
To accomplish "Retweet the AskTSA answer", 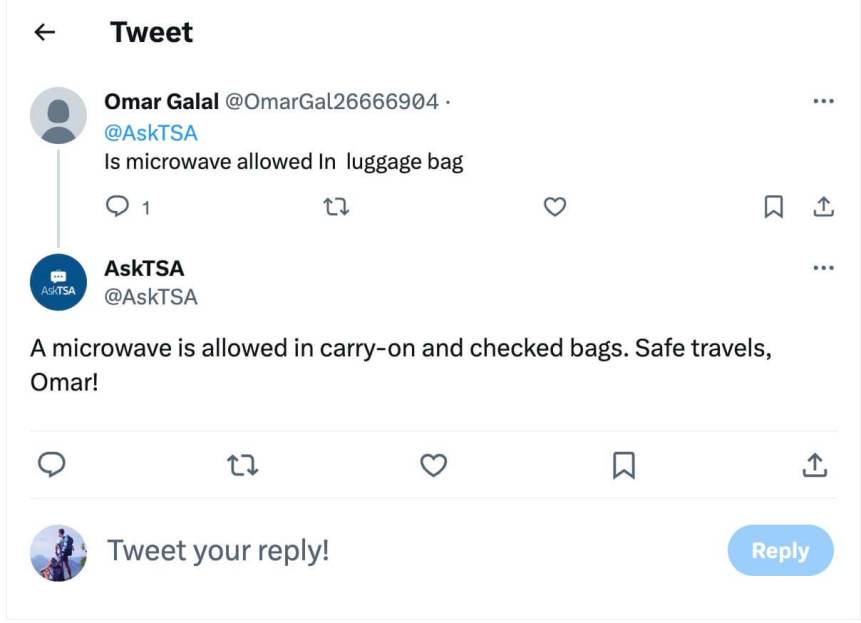I will click(x=243, y=465).
